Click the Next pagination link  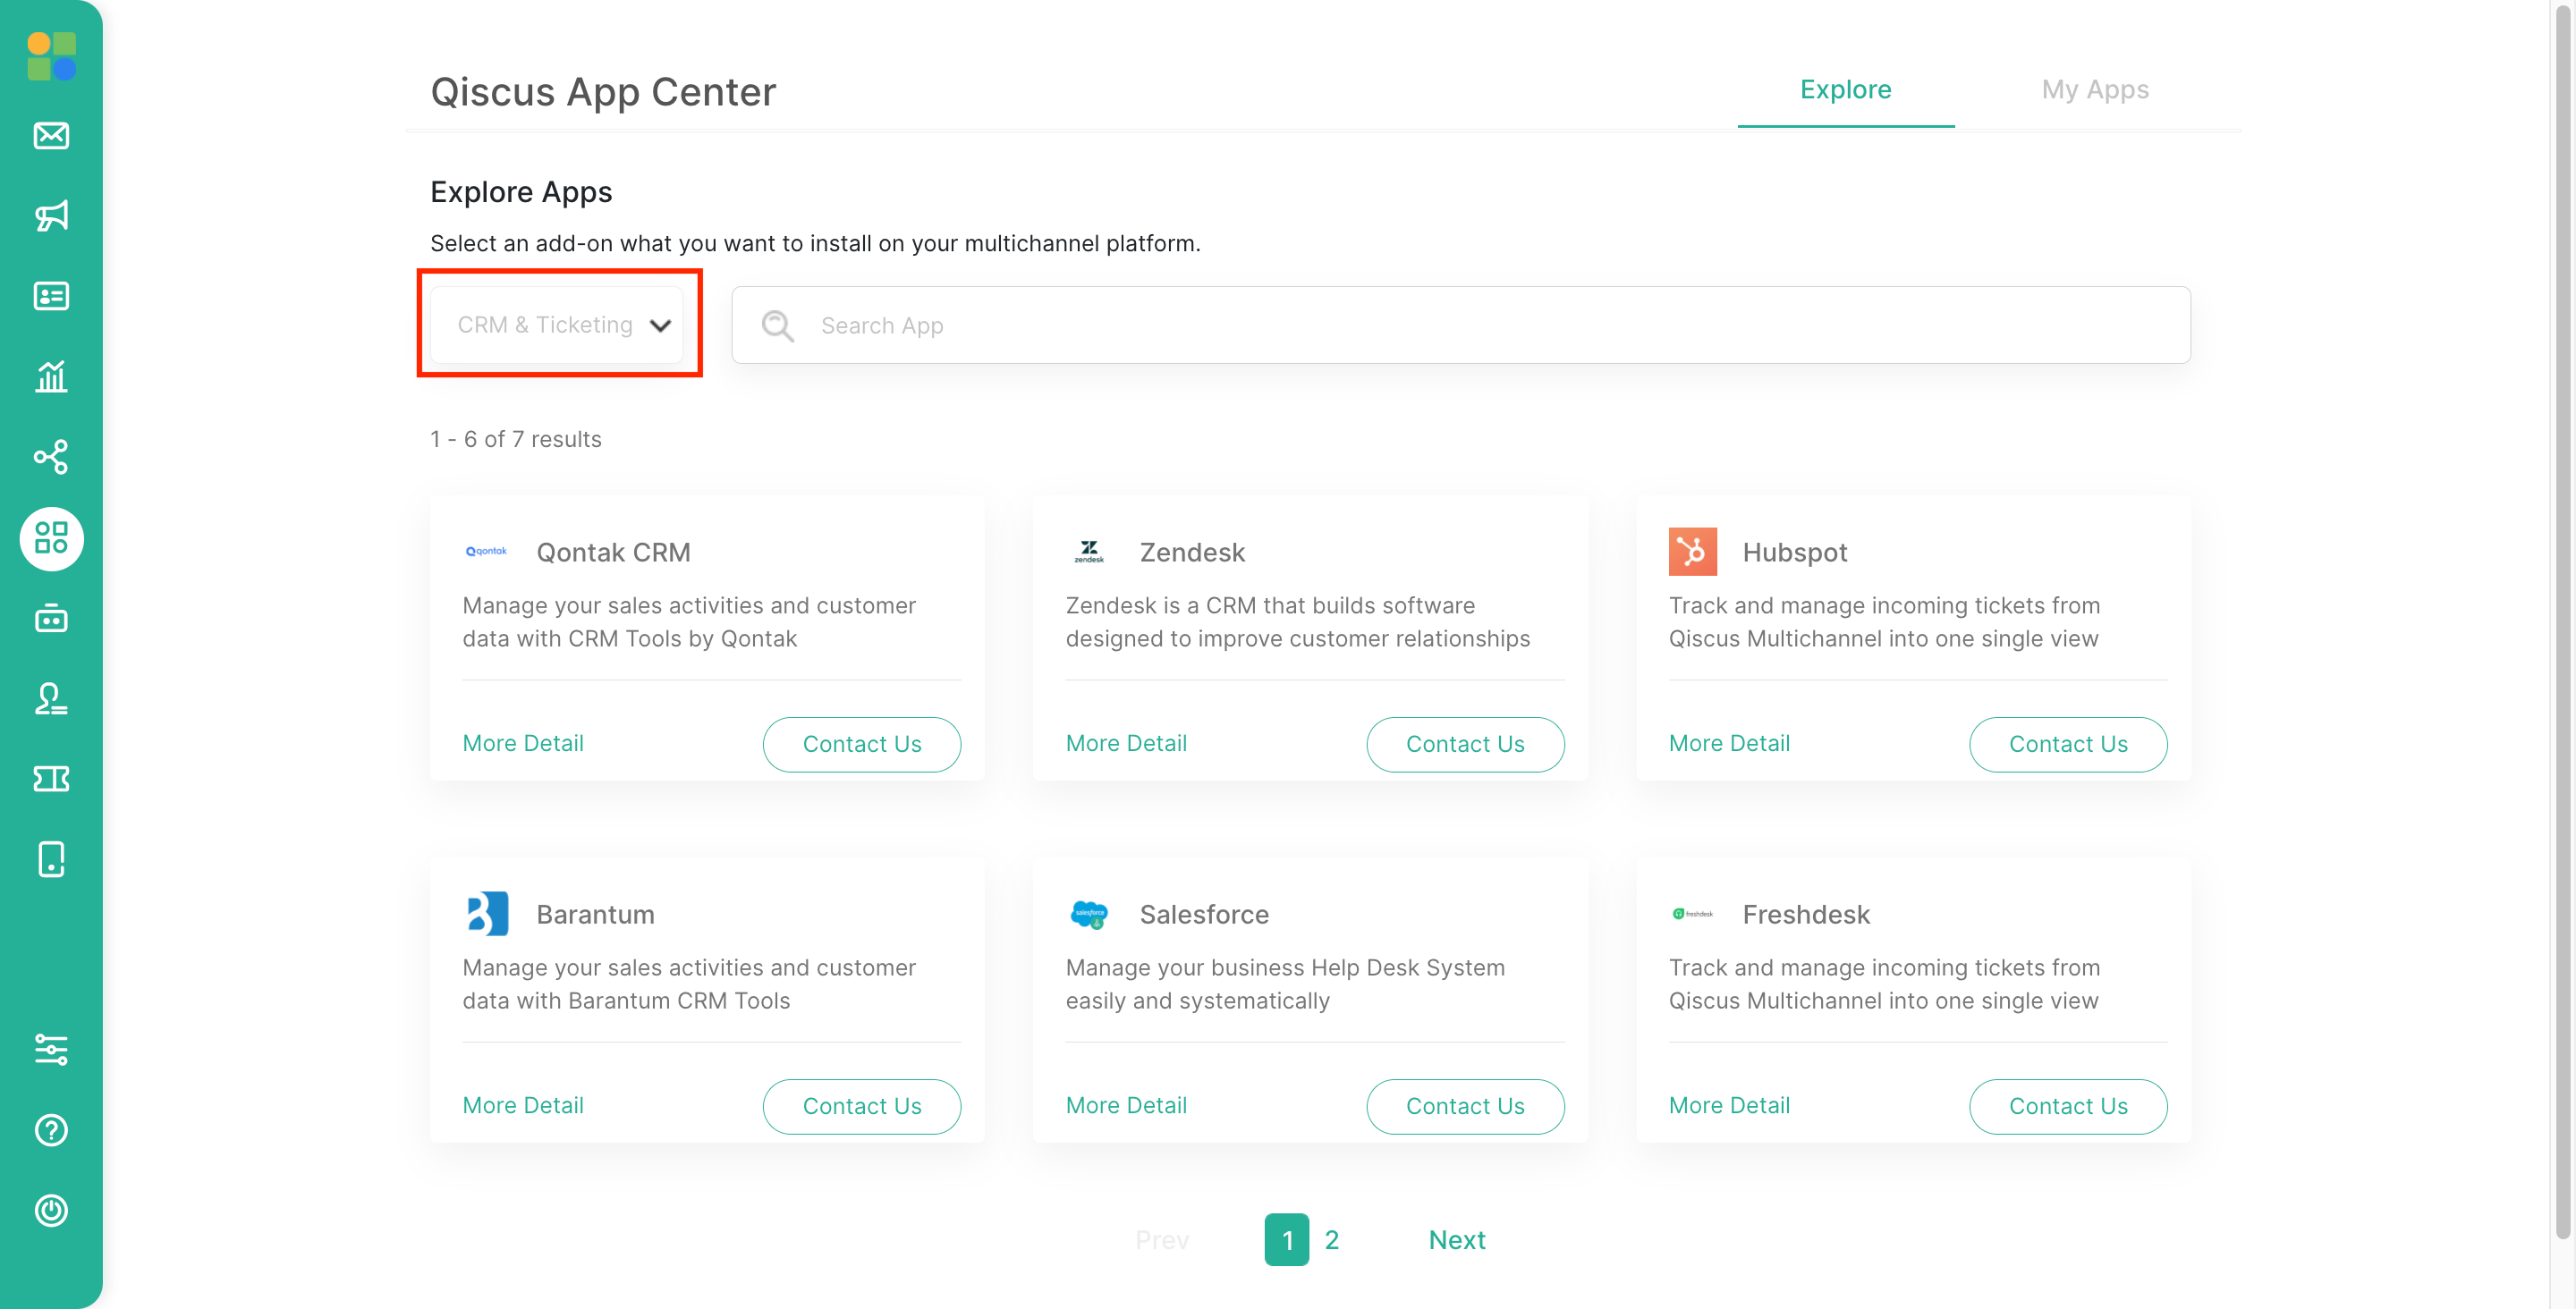click(x=1457, y=1240)
